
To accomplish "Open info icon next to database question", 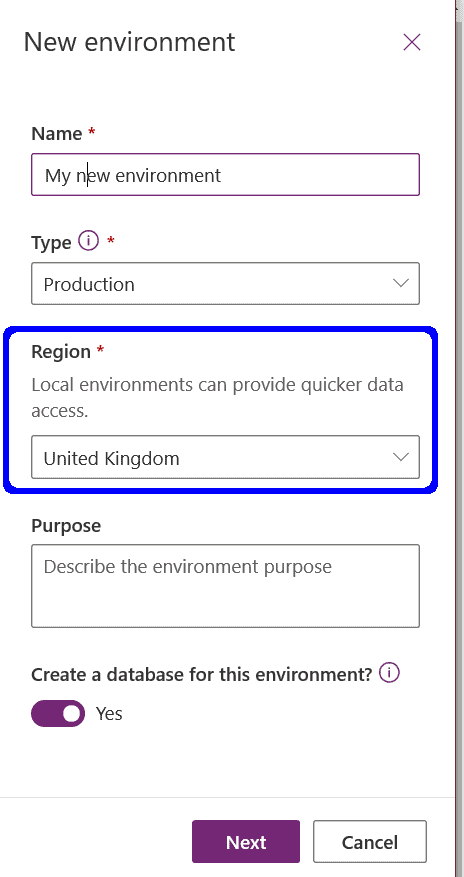I will coord(389,673).
